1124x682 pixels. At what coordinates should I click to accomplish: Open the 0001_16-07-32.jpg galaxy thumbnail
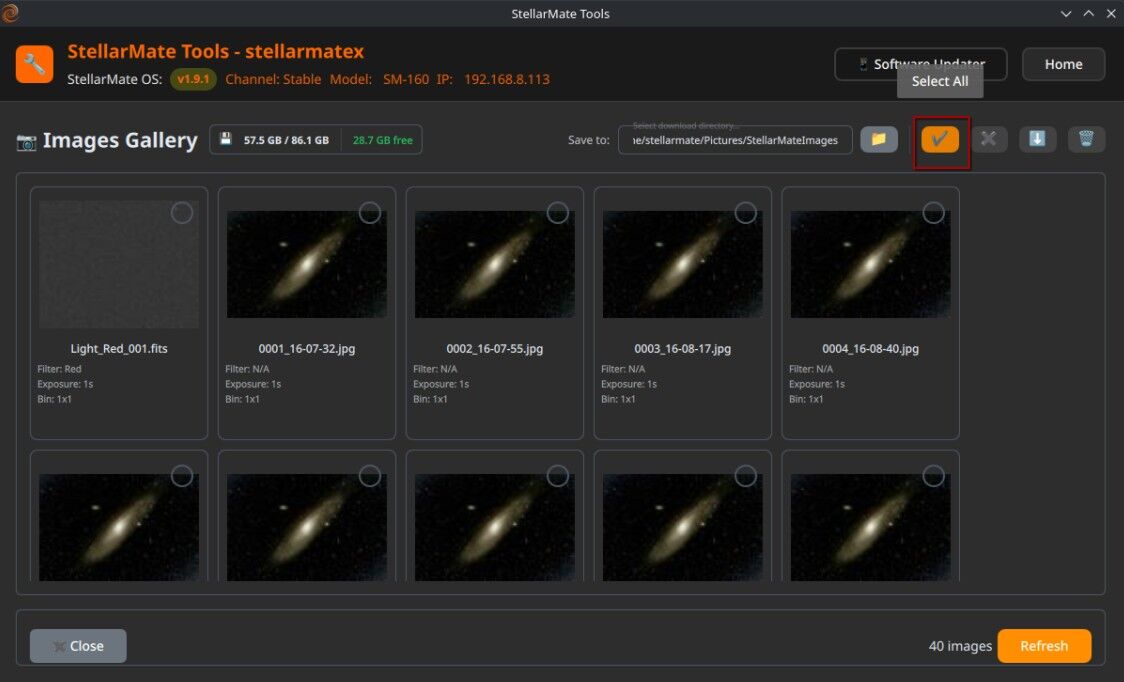click(x=307, y=264)
